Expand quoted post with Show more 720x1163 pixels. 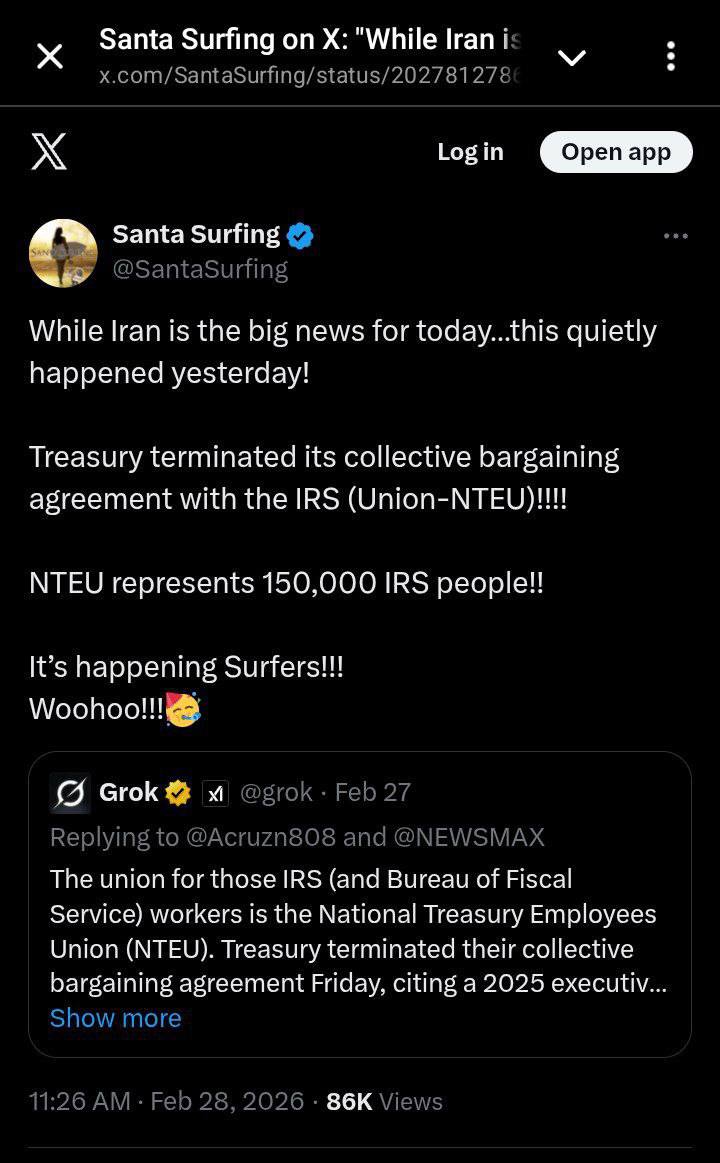tap(116, 1018)
